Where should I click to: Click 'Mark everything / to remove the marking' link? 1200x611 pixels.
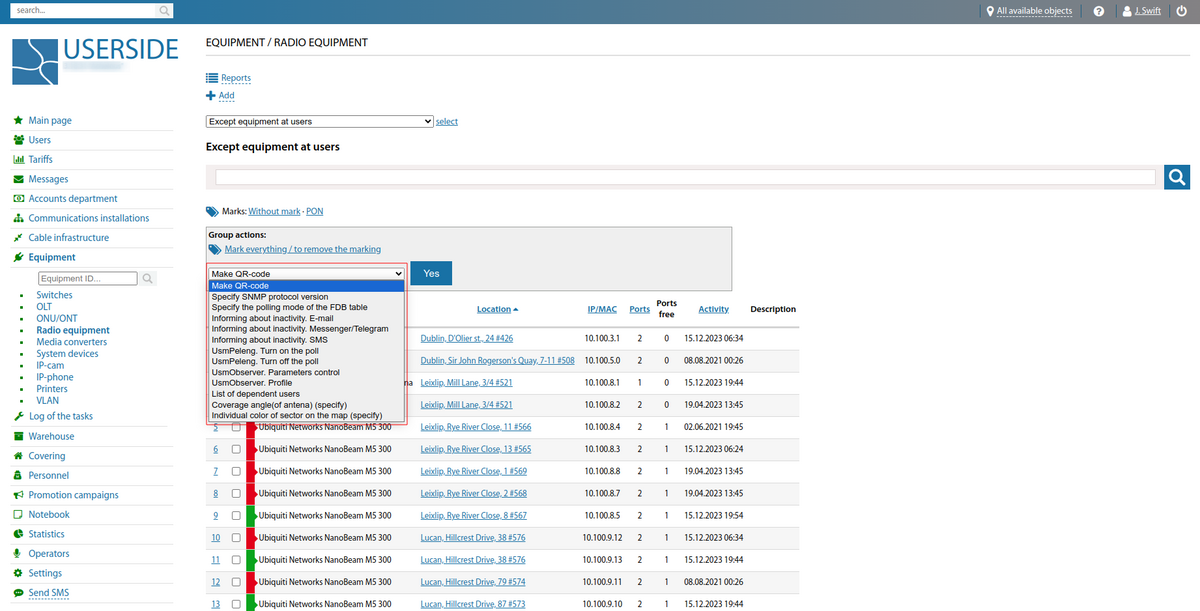click(x=302, y=249)
